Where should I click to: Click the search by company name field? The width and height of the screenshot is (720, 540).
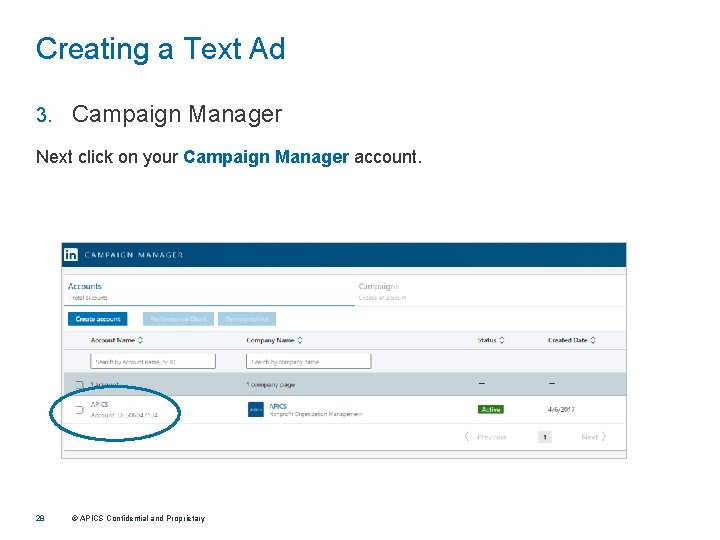click(308, 361)
